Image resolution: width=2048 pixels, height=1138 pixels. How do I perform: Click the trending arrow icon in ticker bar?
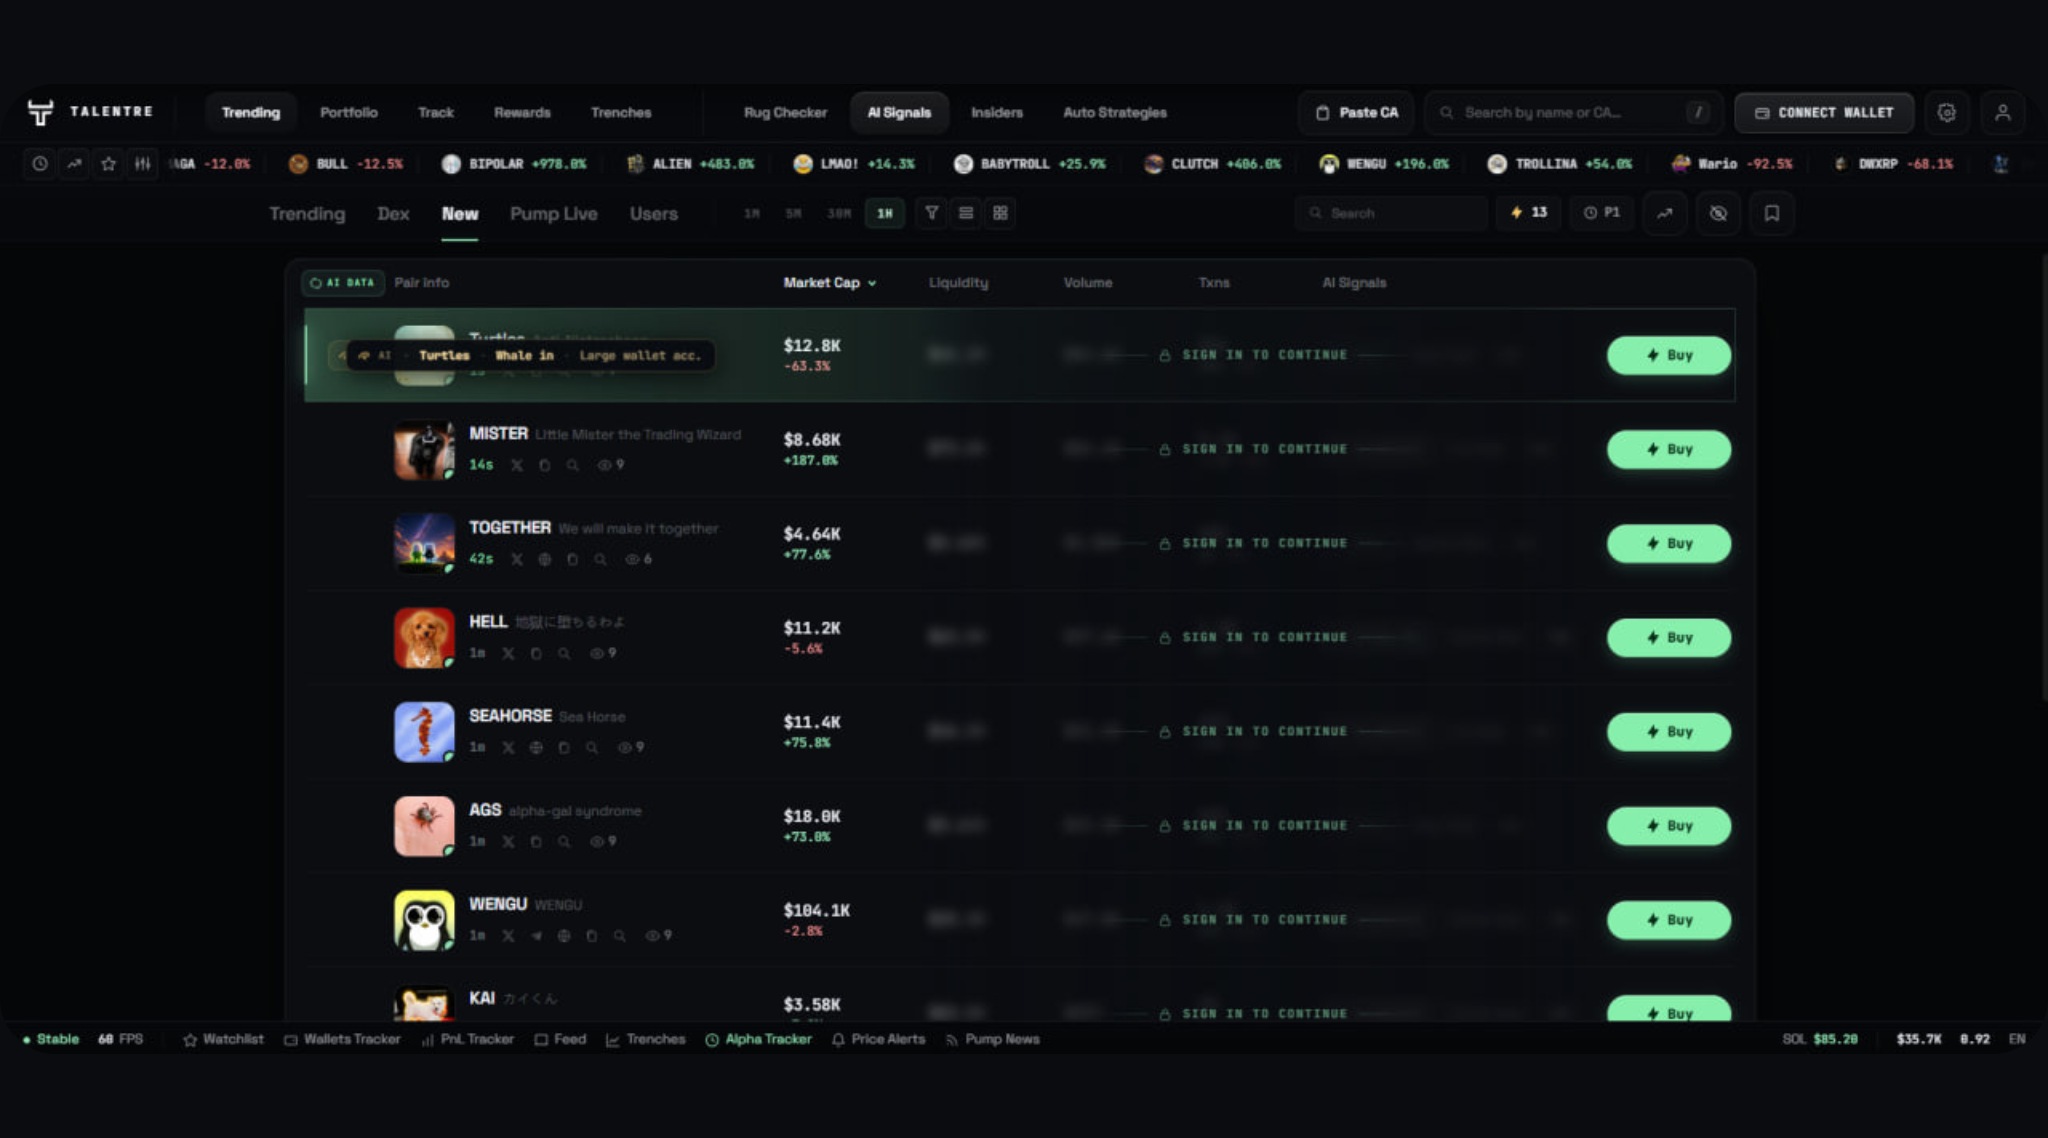point(74,163)
